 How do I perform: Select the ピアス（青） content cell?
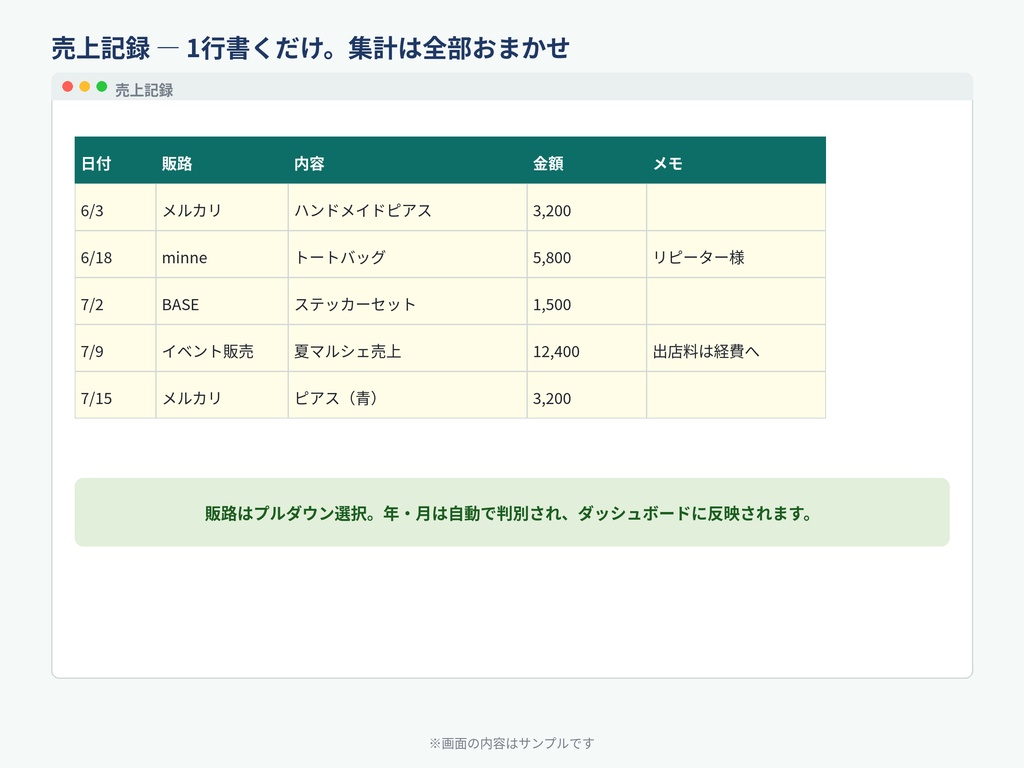(x=408, y=395)
